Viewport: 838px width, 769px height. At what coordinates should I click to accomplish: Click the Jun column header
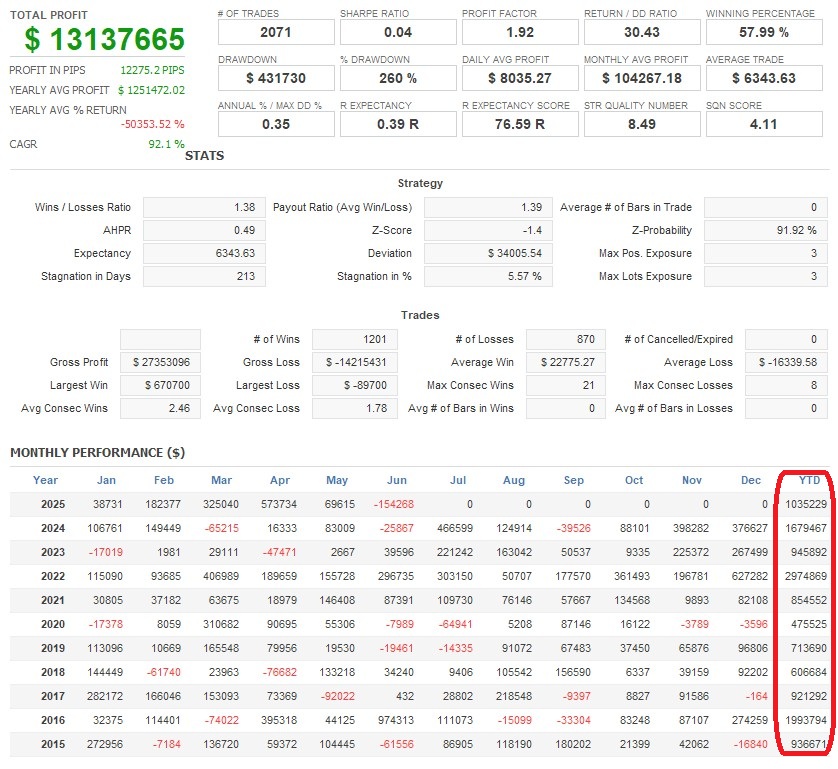click(x=397, y=480)
